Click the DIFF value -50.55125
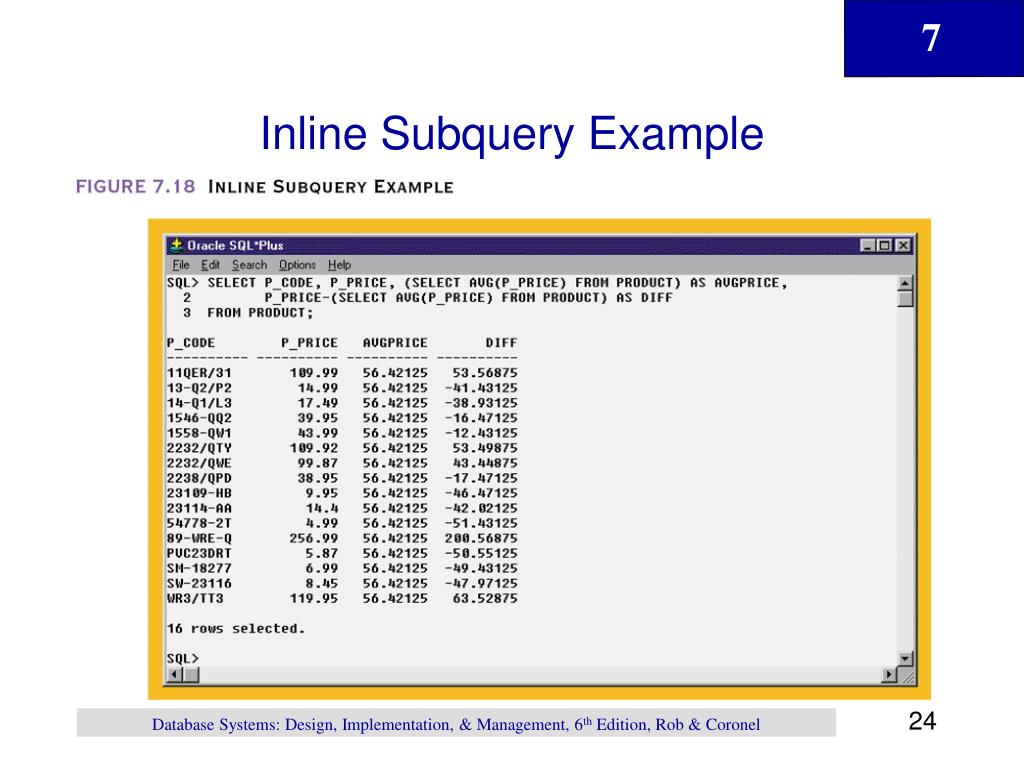 pos(481,553)
